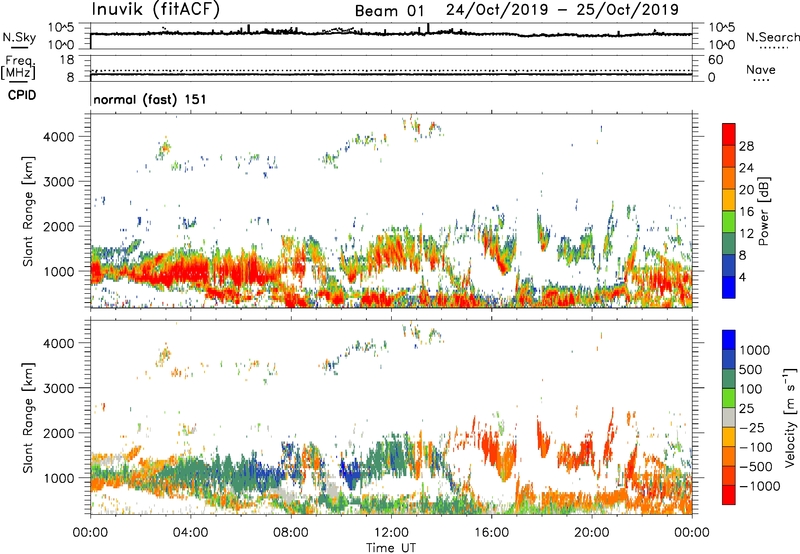Click the '12' power colorbar value
This screenshot has width=800, height=554.
pos(746,234)
